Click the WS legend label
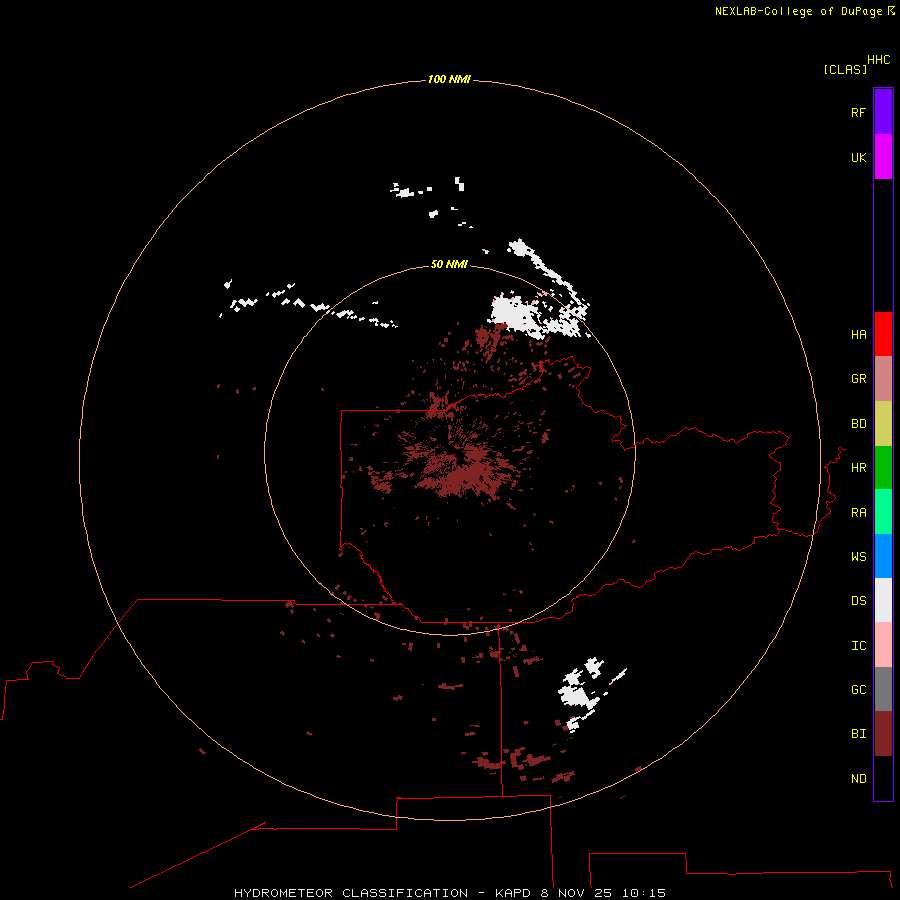Screen dimensions: 900x900 tap(859, 556)
